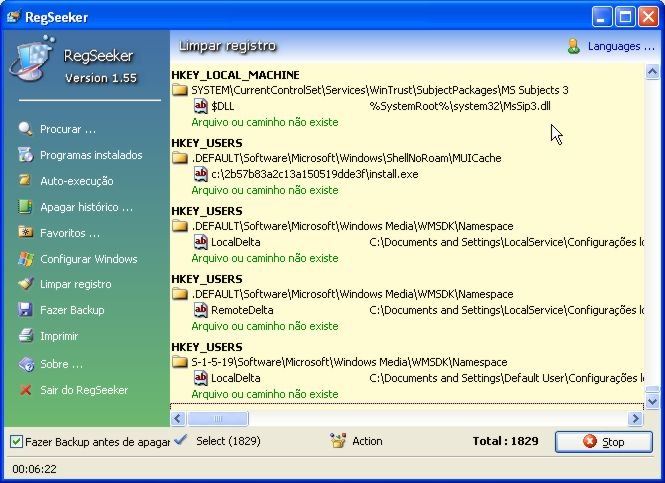Select Limpar registro in sidebar
The width and height of the screenshot is (665, 483).
(75, 284)
